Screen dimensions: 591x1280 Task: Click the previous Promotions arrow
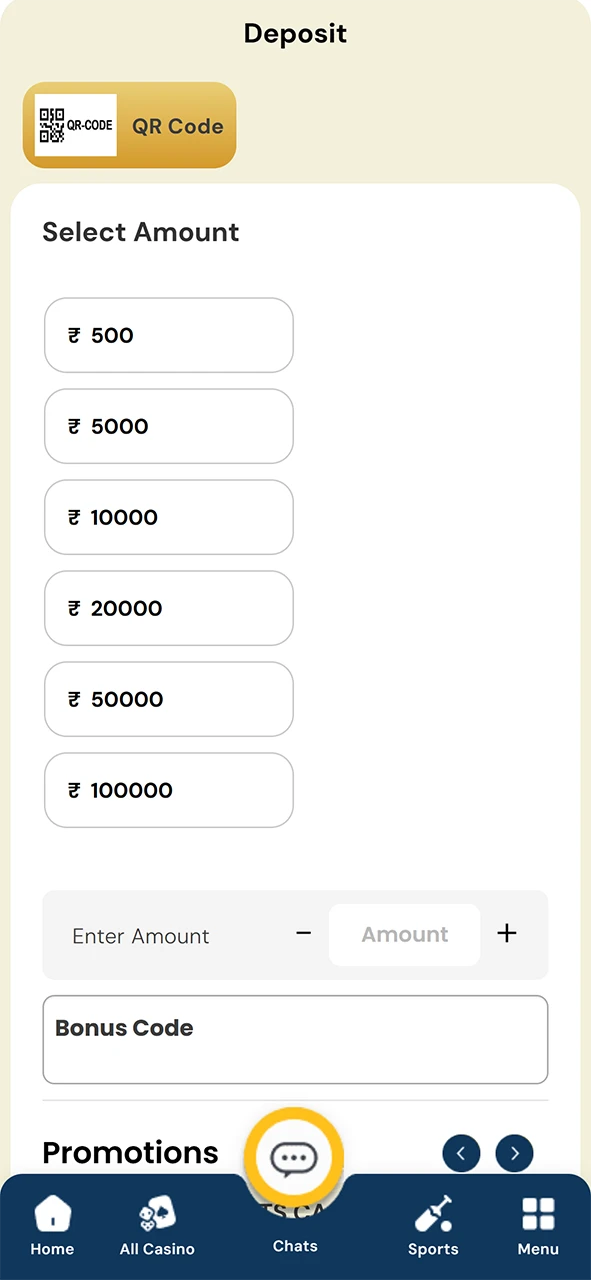(x=461, y=1153)
